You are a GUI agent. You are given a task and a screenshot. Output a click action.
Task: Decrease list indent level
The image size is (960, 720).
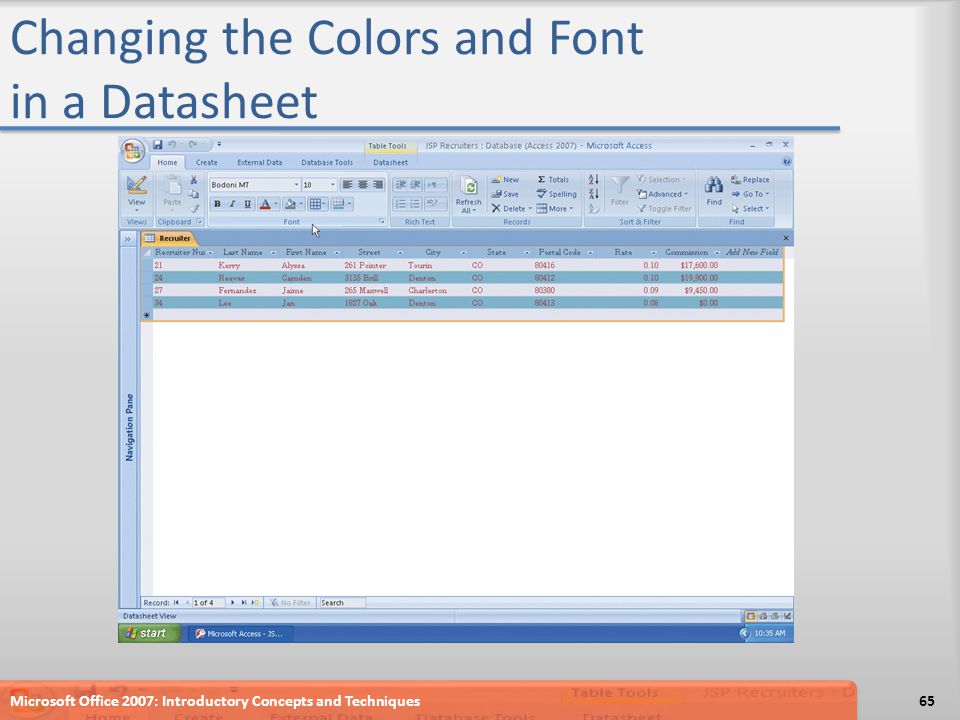400,184
